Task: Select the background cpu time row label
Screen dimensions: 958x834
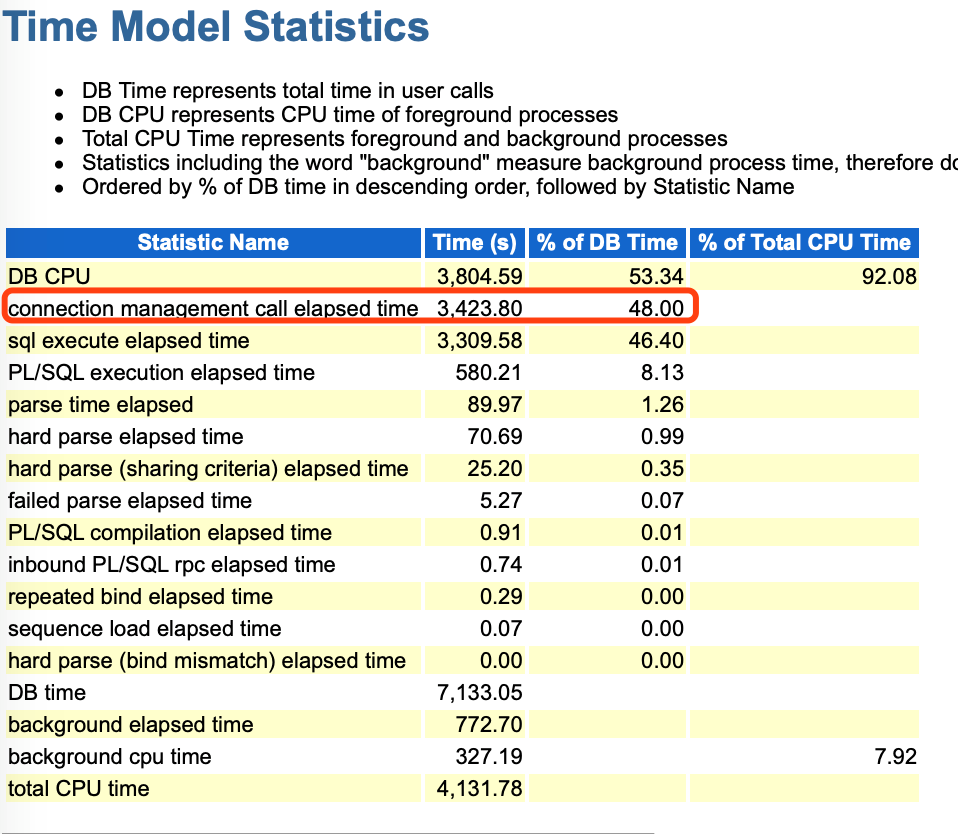Action: point(109,757)
